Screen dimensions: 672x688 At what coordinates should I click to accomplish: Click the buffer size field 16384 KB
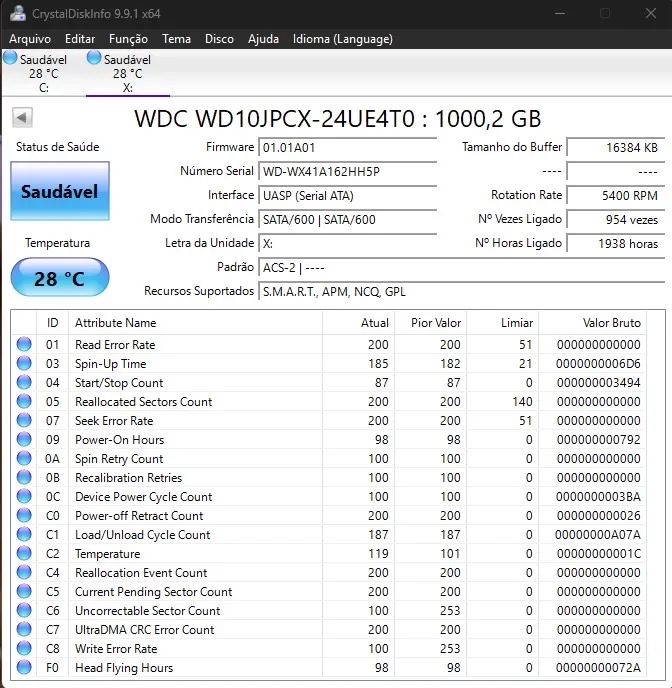point(616,147)
